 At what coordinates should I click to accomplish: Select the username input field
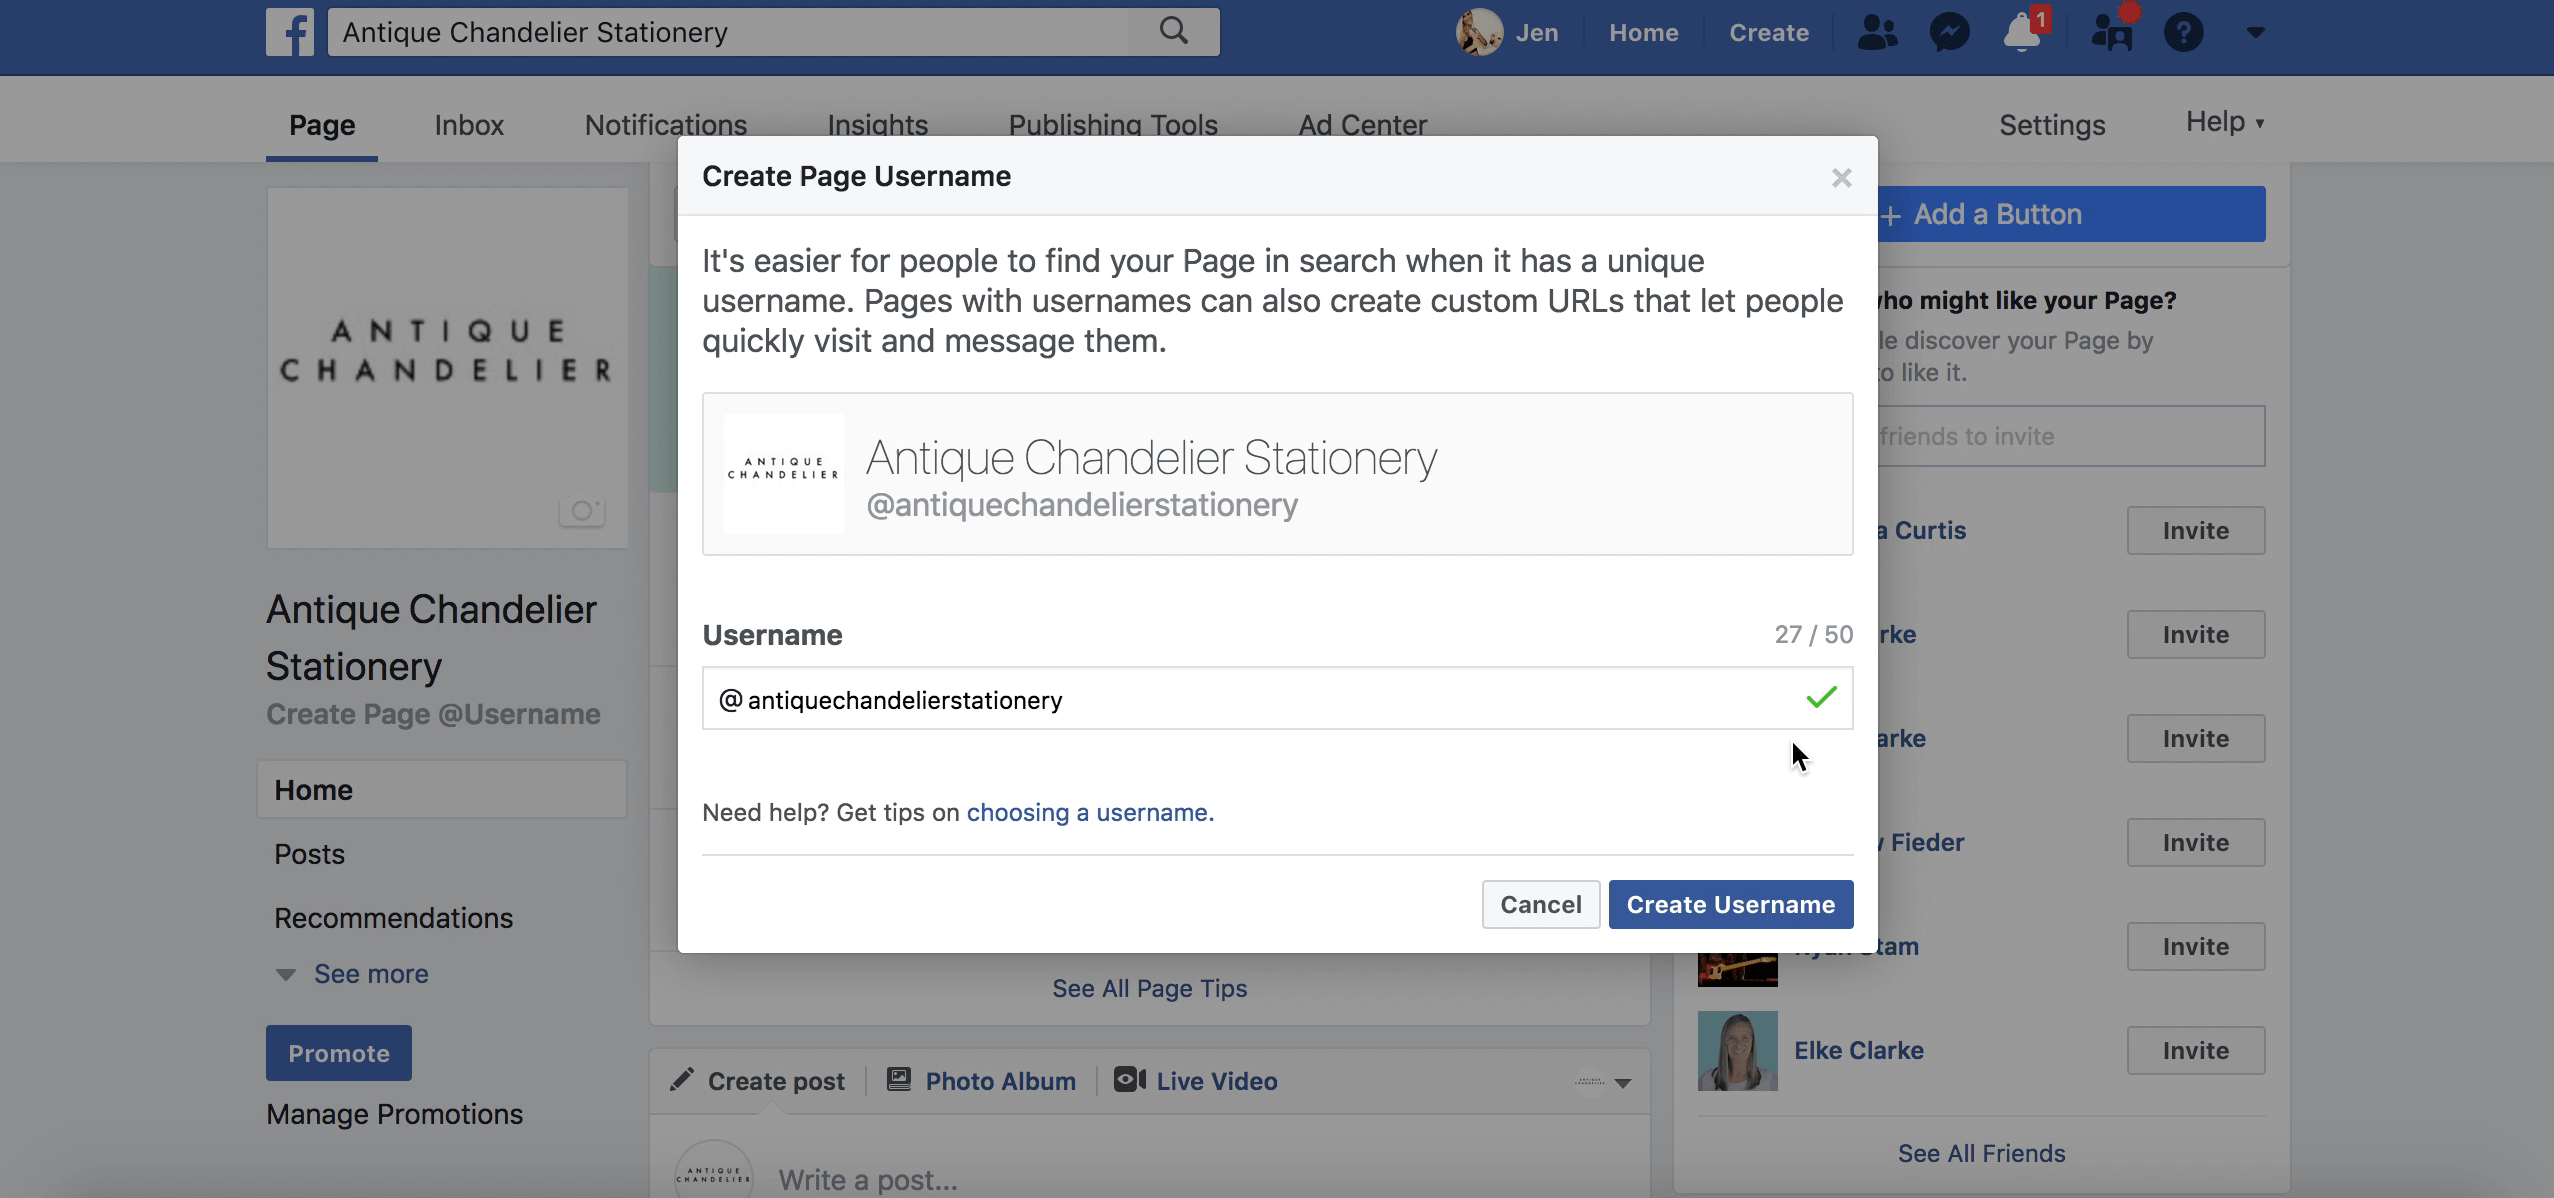click(x=1277, y=698)
